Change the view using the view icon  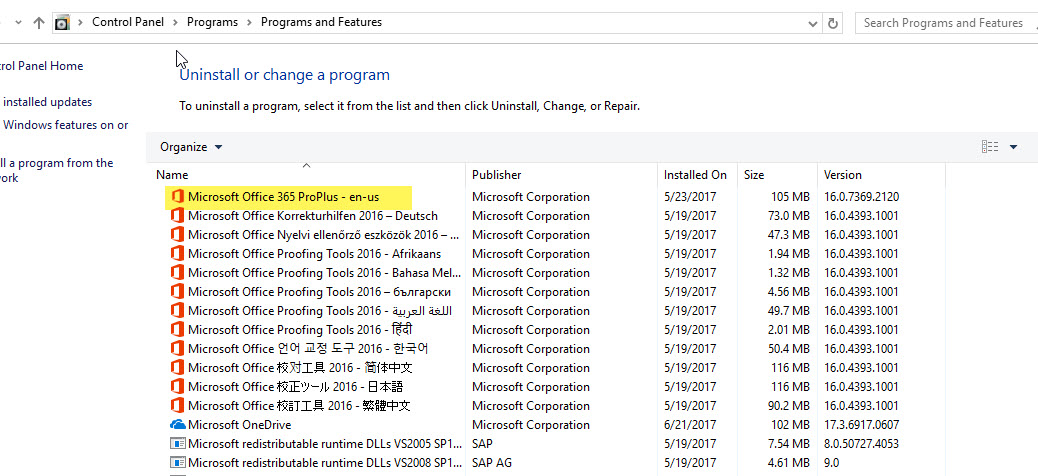pos(990,147)
